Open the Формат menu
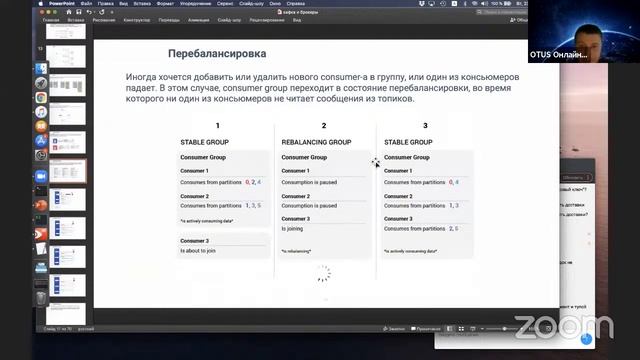Screen dimensions: 640x360 pyautogui.click(x=165, y=3)
